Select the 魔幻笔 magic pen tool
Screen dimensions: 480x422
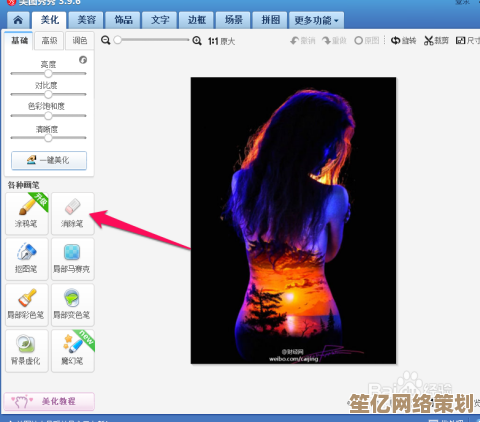click(x=73, y=351)
